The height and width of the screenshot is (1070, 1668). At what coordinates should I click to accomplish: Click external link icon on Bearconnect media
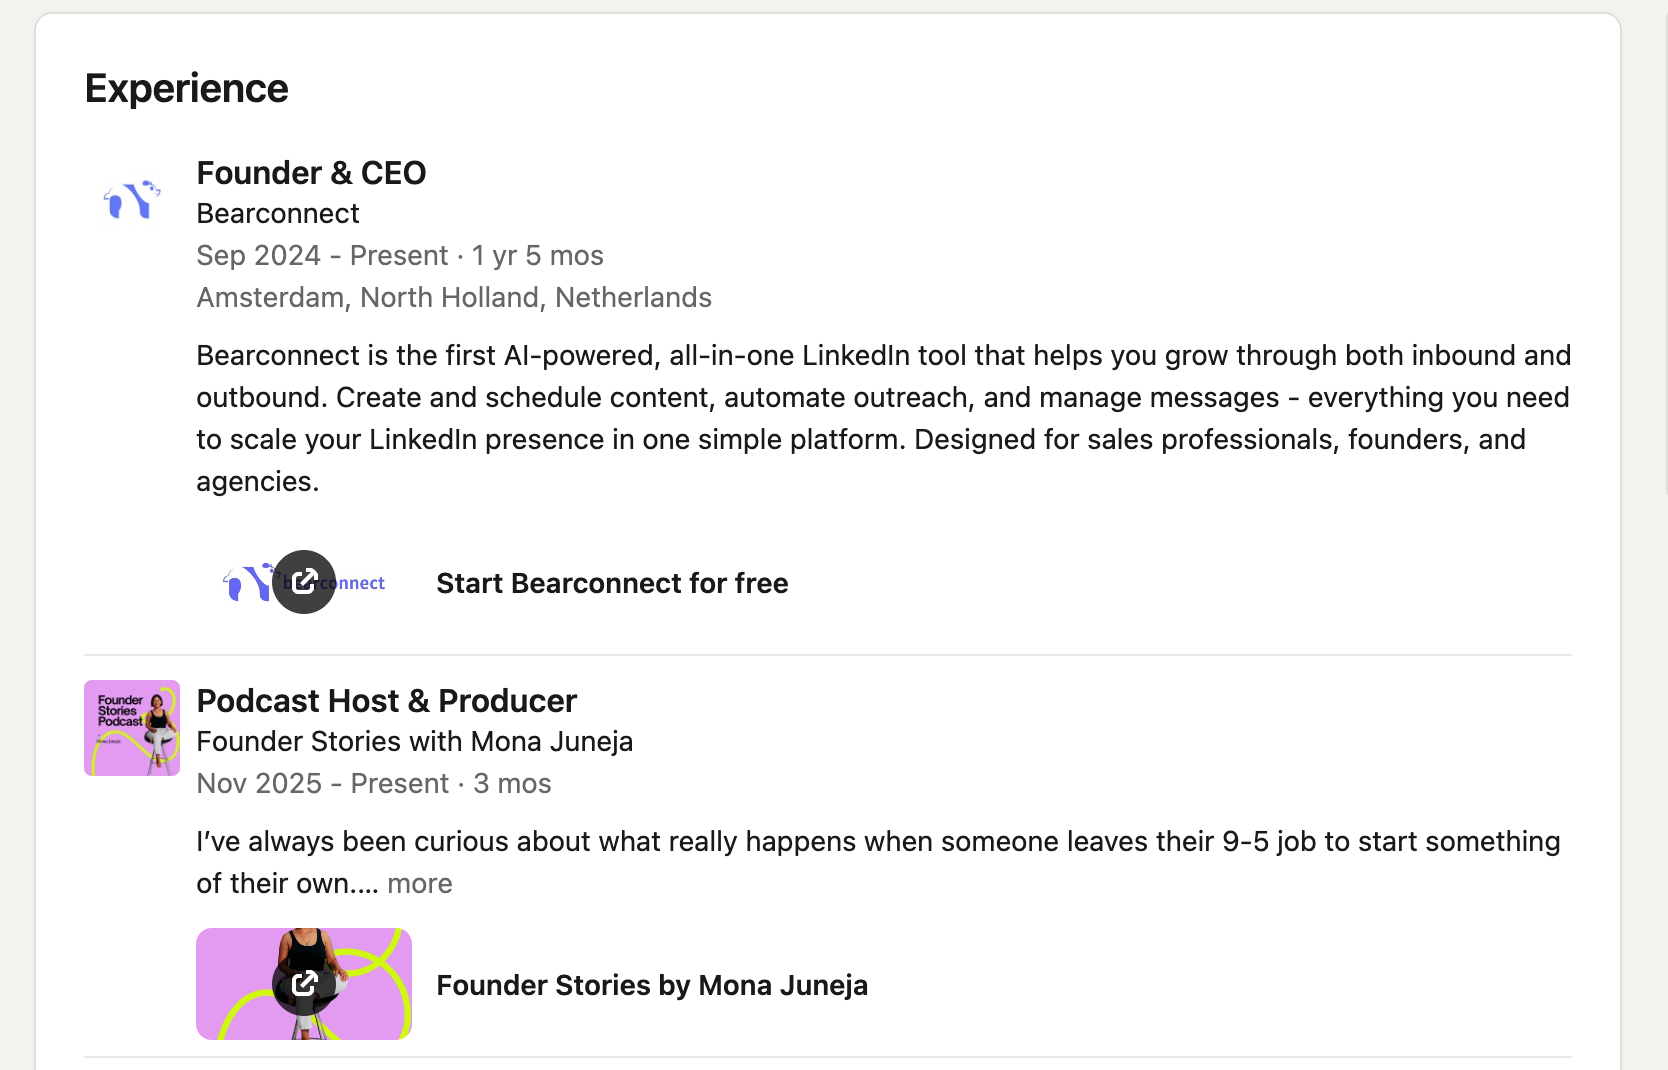pyautogui.click(x=304, y=582)
